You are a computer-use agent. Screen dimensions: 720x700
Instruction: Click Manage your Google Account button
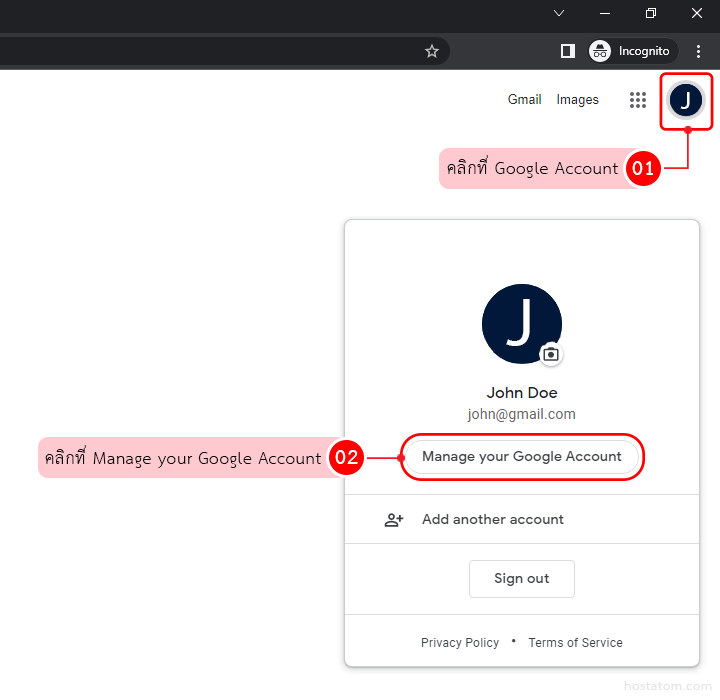pyautogui.click(x=522, y=457)
